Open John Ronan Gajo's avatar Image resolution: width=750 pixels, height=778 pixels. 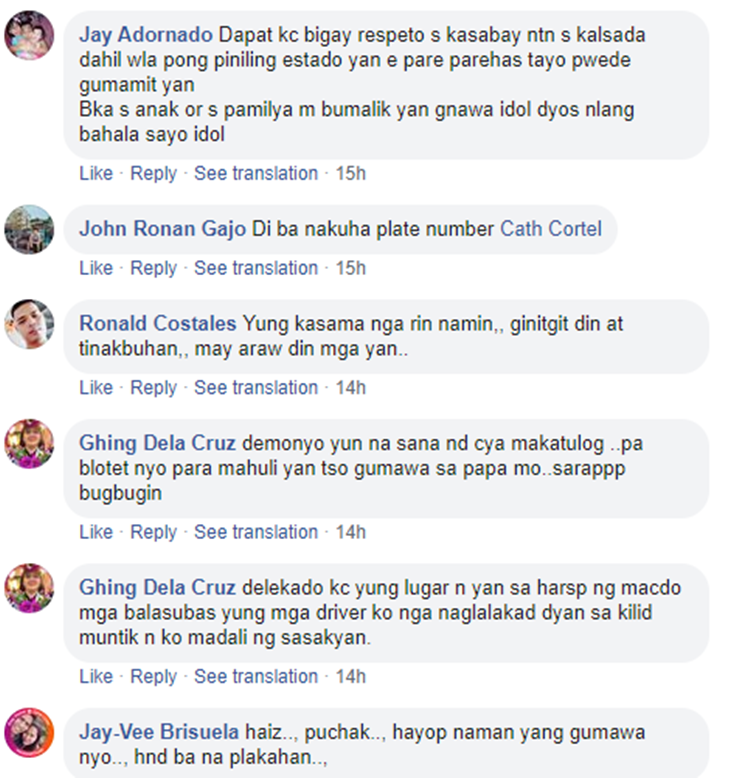(x=29, y=229)
